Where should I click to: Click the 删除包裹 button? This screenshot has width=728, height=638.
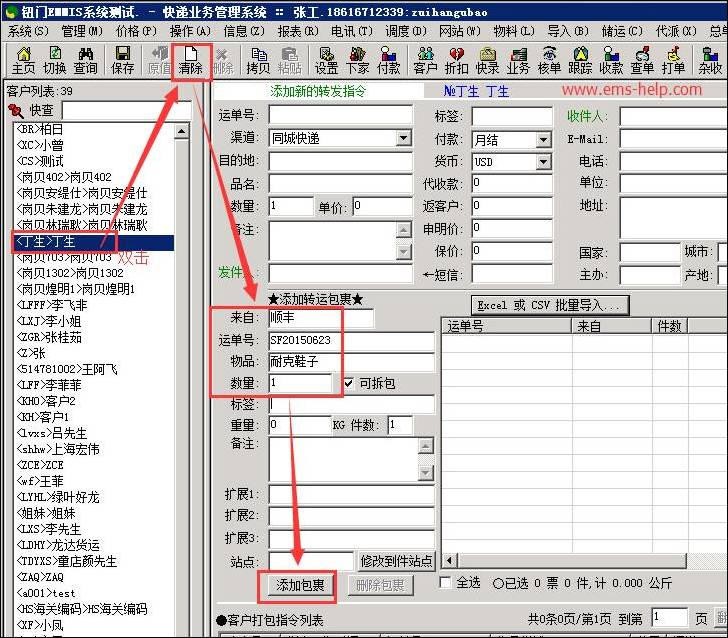coord(380,585)
